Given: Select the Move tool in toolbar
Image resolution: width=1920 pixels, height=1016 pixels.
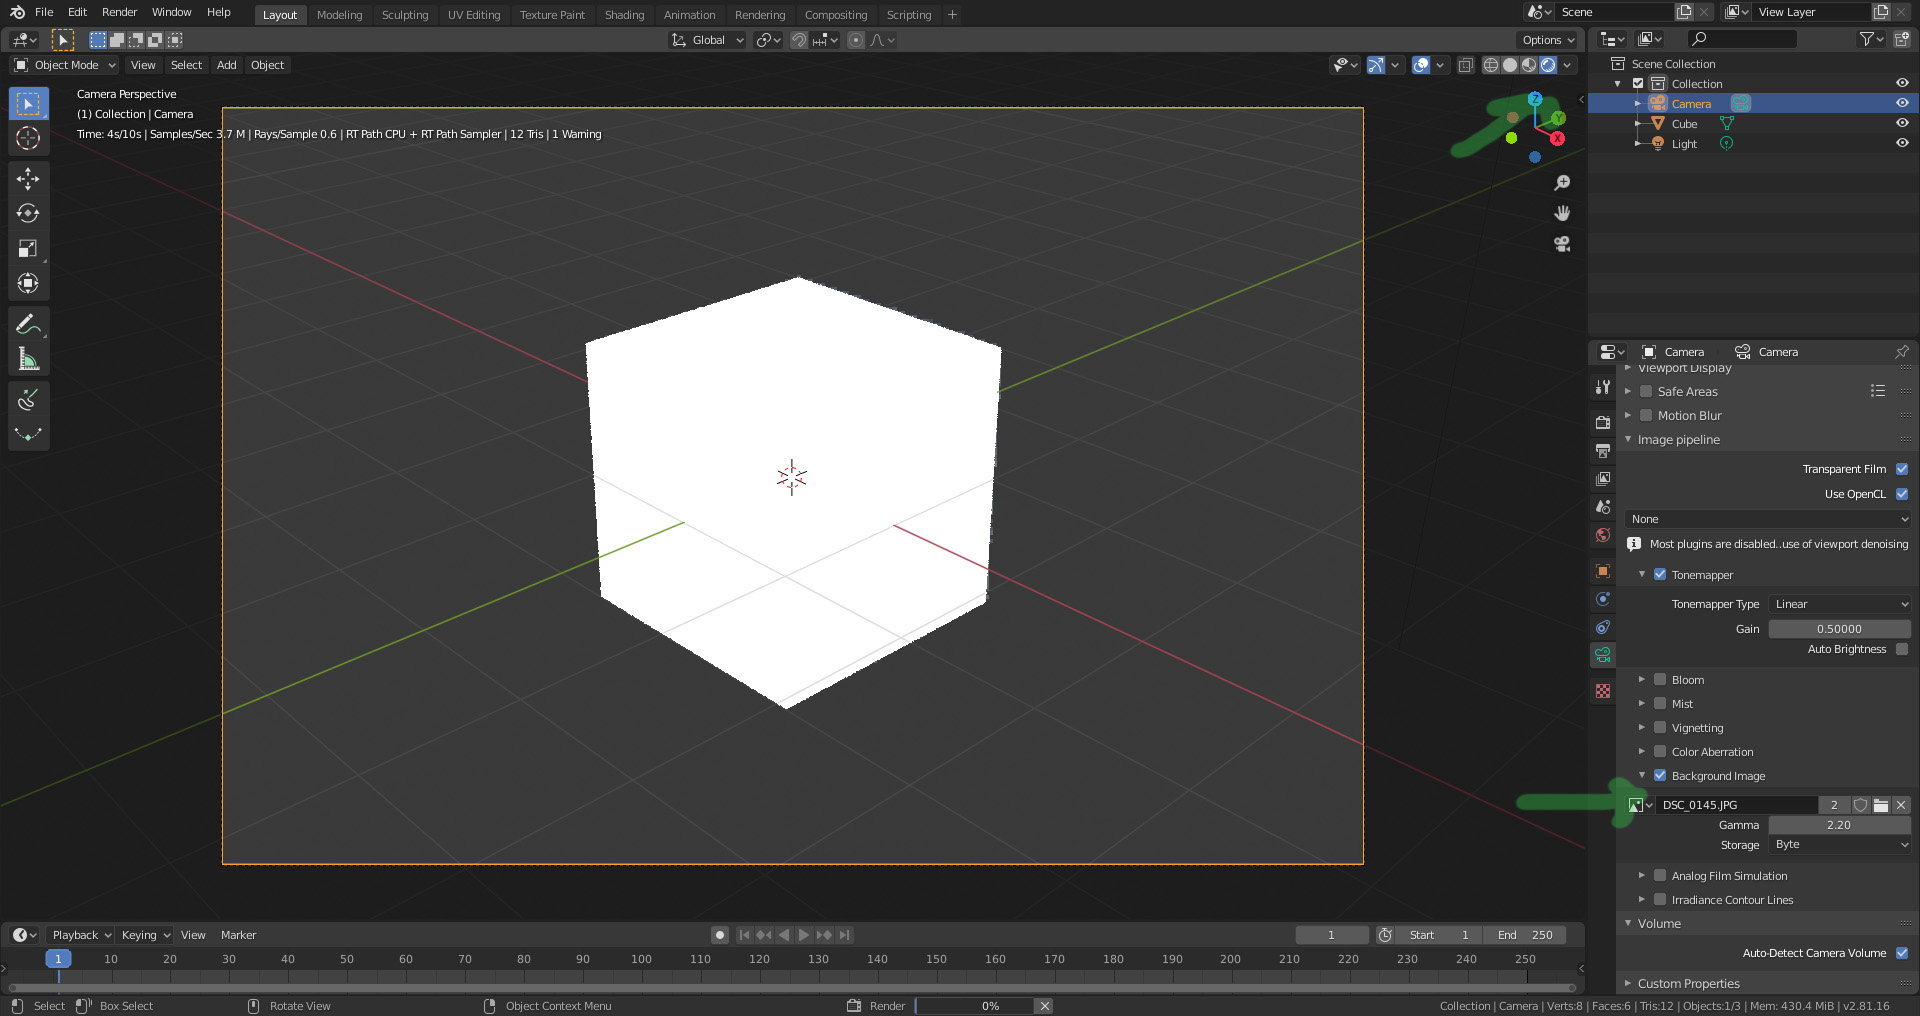Looking at the screenshot, I should click(28, 178).
